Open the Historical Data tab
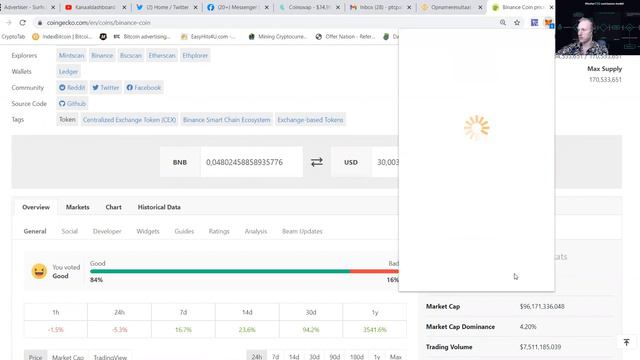 tap(159, 207)
